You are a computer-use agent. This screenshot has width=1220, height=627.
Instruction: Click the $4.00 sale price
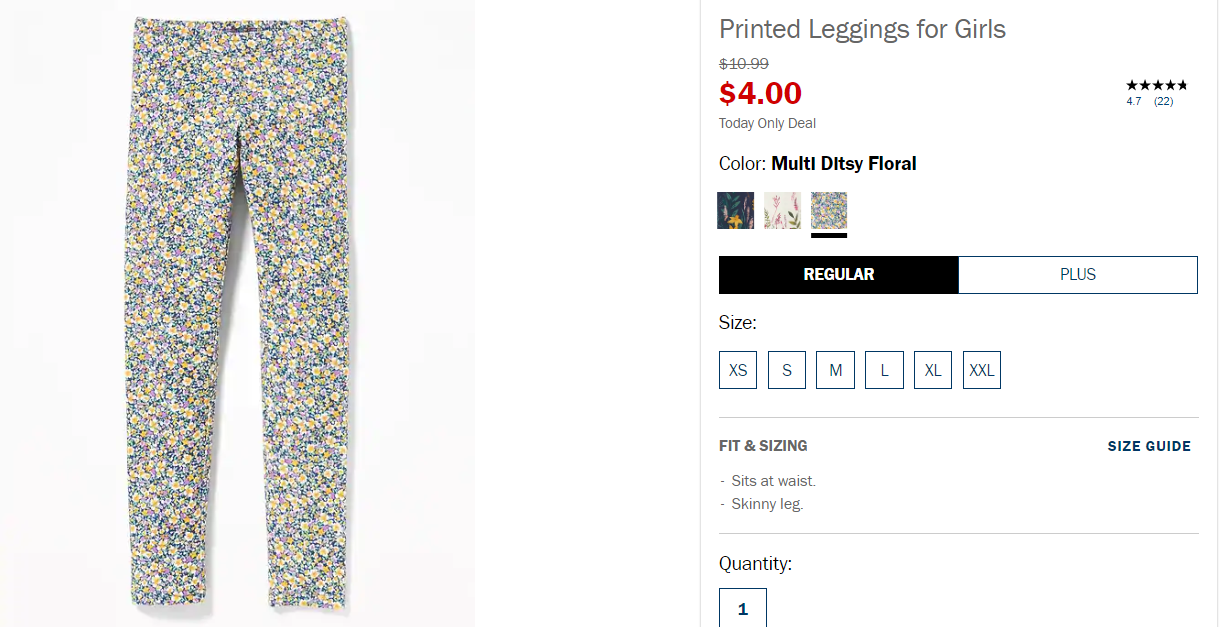coord(760,93)
